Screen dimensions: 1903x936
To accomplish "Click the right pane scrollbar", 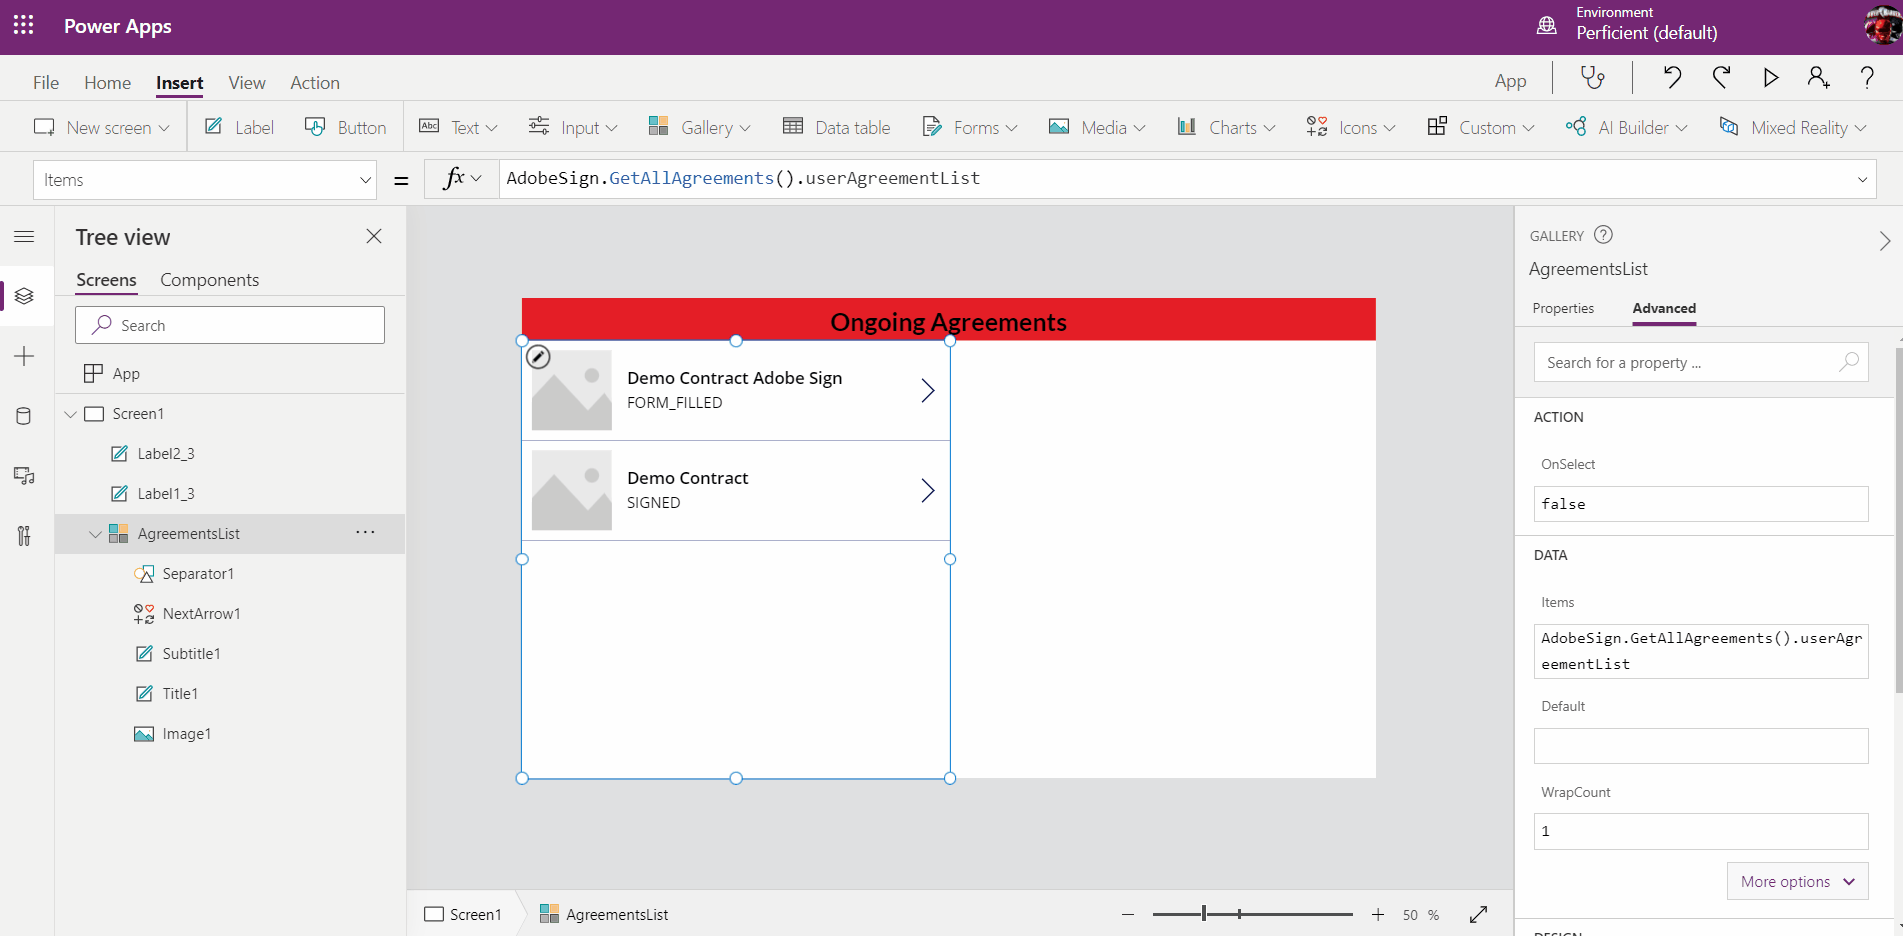I will (1898, 520).
